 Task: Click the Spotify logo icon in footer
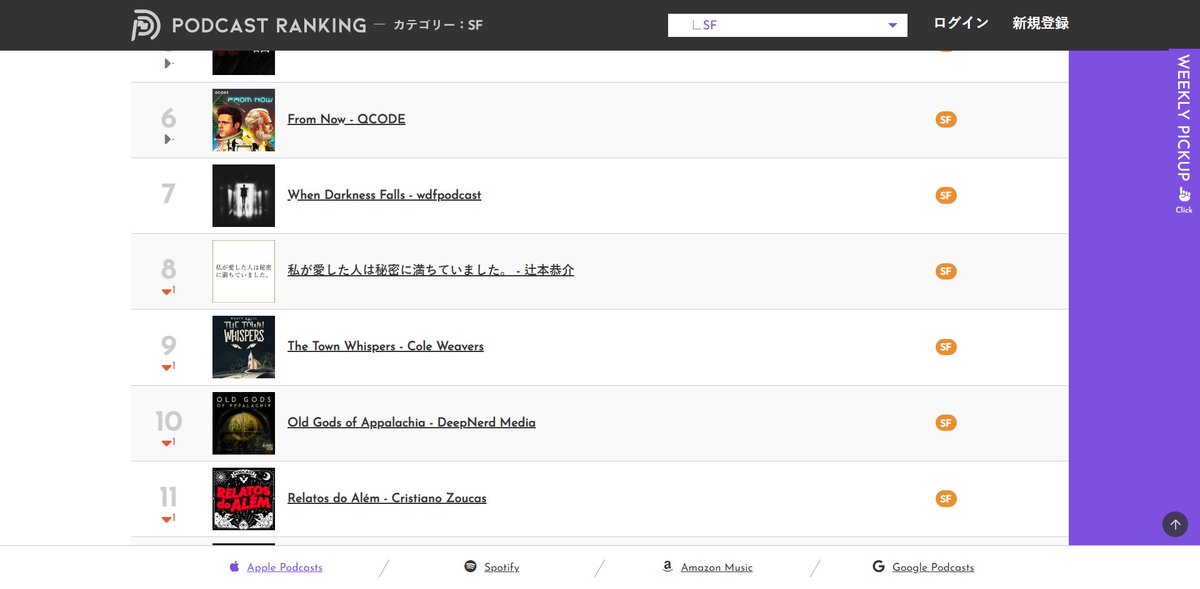pos(470,566)
